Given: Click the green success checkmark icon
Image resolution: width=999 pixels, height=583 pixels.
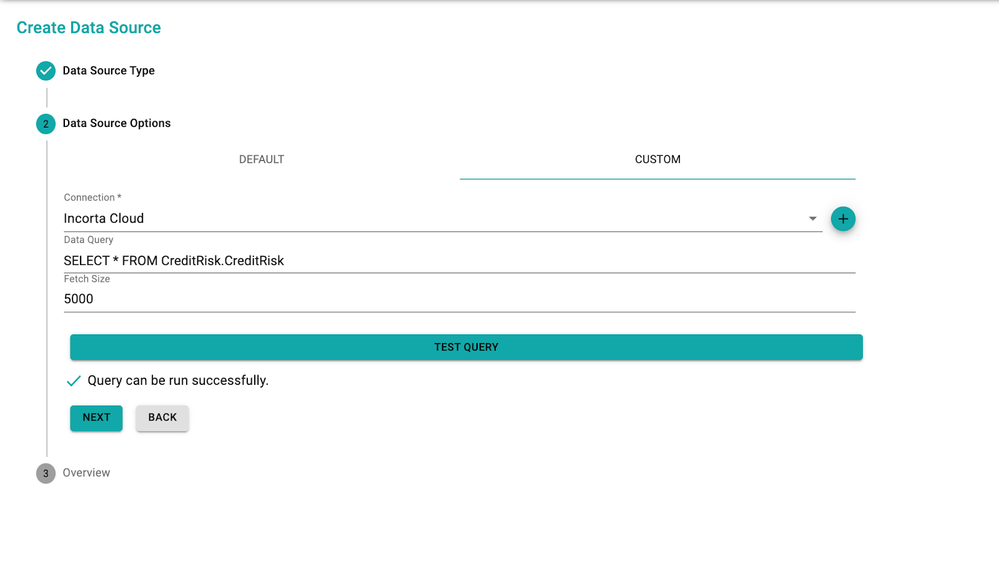Looking at the screenshot, I should pyautogui.click(x=73, y=381).
